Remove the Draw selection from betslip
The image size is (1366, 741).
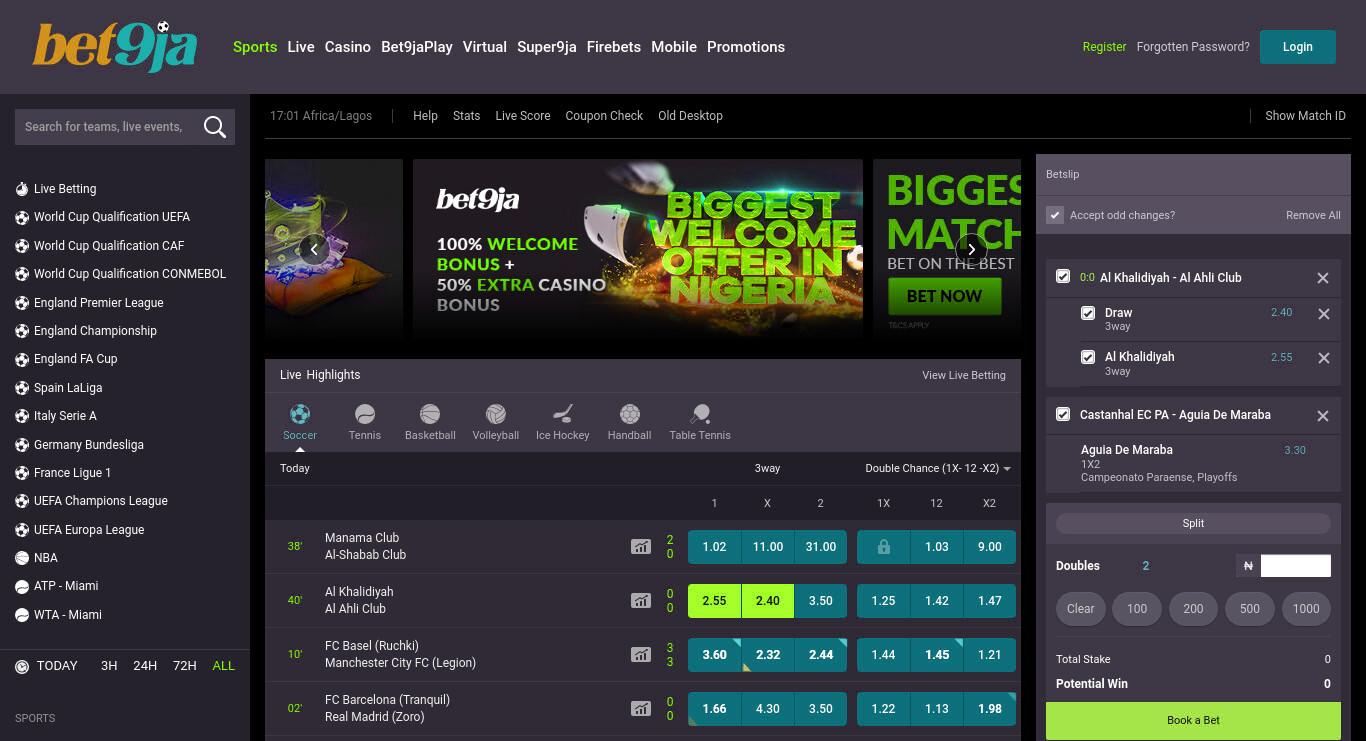(1324, 314)
